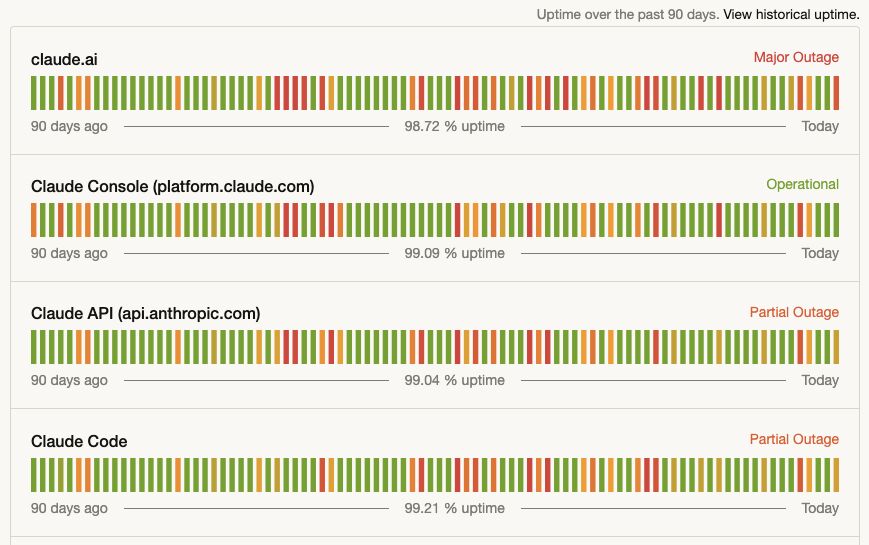Select the 99.21 % uptime value
869x545 pixels.
[454, 508]
